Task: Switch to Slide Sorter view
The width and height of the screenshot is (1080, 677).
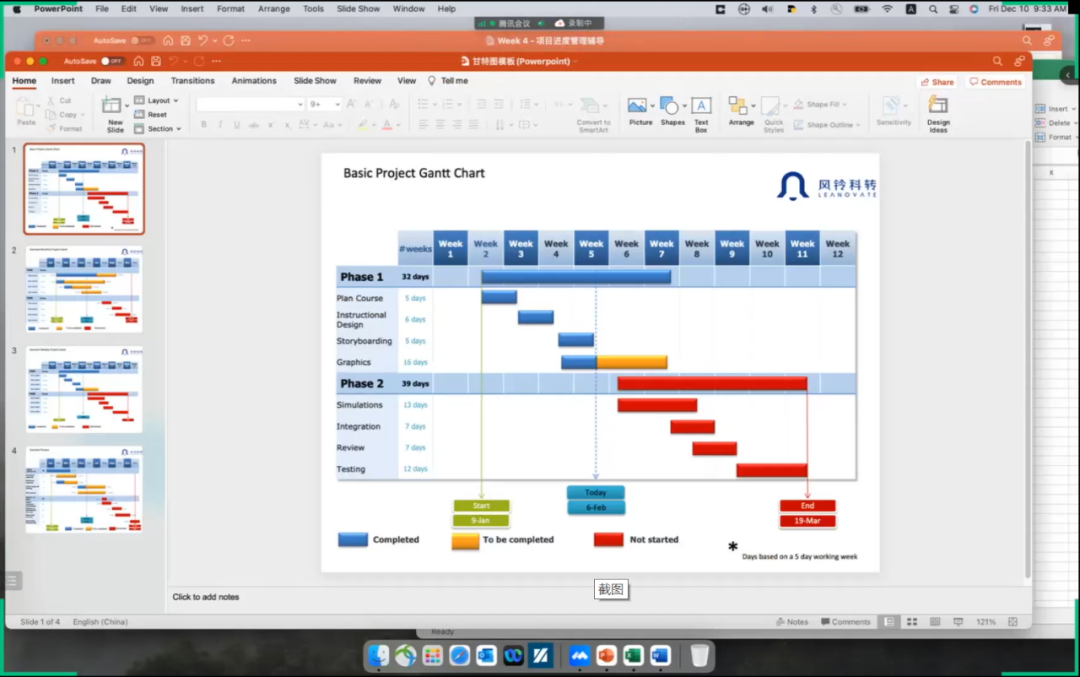Action: click(x=912, y=622)
